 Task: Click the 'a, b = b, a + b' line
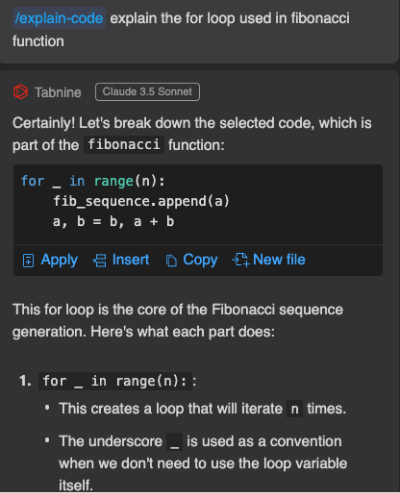point(113,221)
